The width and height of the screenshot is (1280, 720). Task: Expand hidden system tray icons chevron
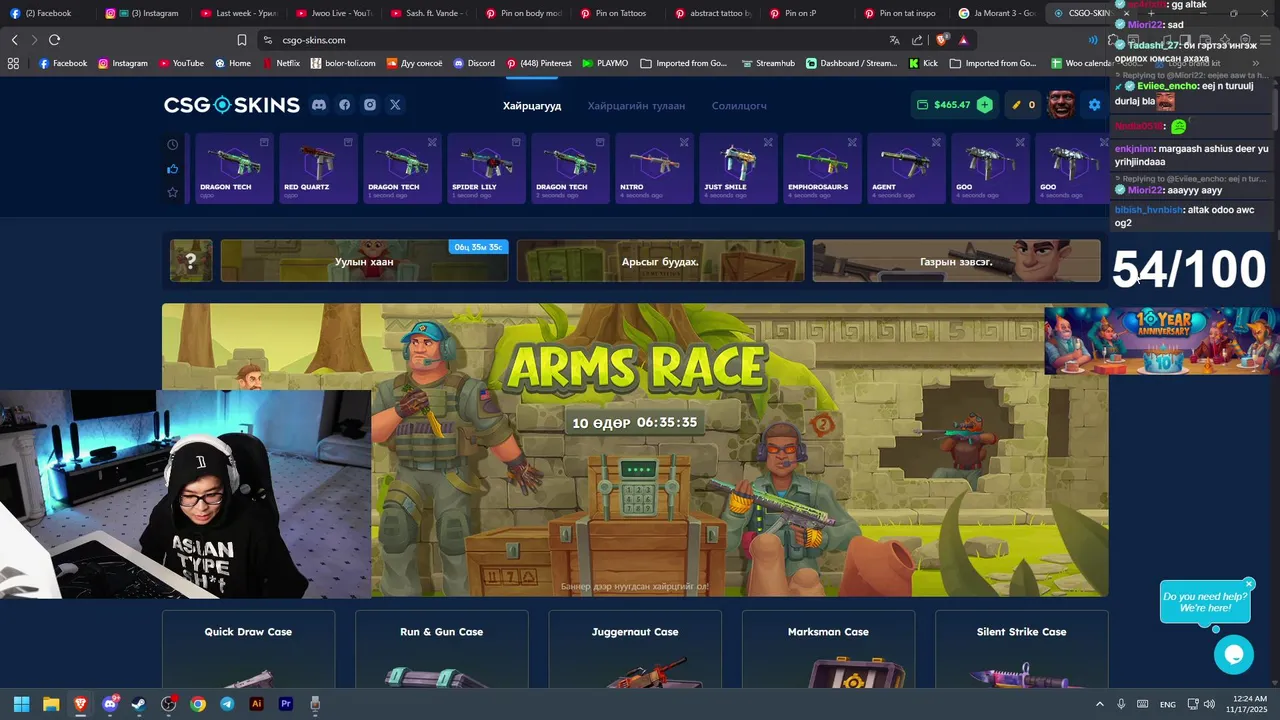click(x=1100, y=704)
